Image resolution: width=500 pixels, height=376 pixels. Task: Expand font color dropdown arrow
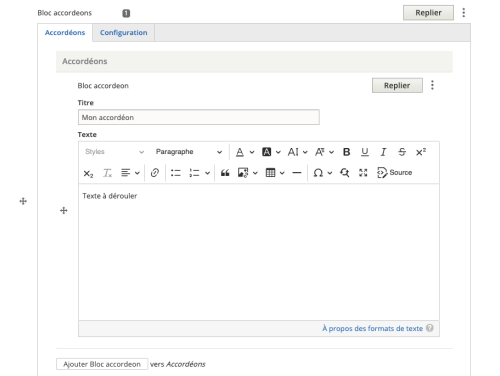click(x=252, y=152)
